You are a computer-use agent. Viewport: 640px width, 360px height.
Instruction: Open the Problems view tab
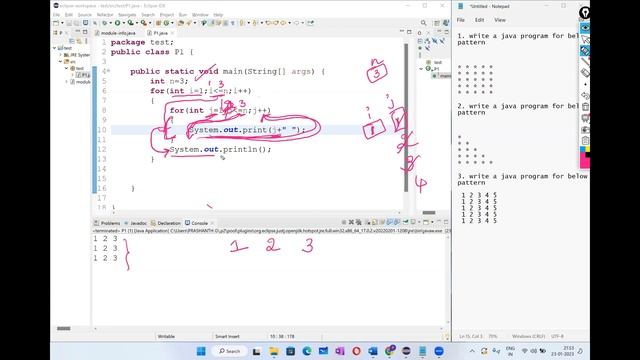(x=107, y=223)
